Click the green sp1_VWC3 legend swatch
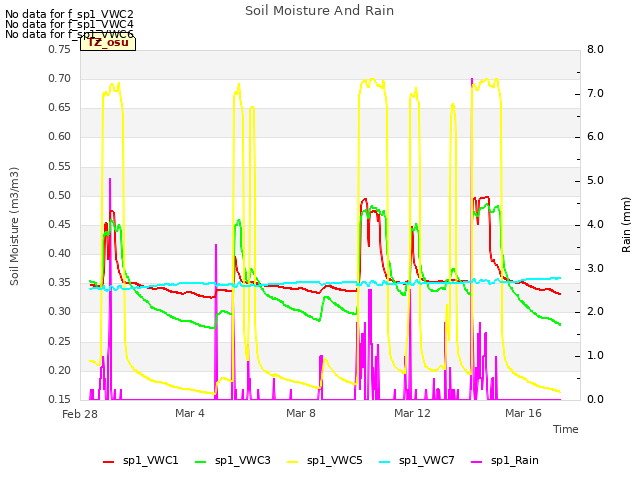 [200, 462]
